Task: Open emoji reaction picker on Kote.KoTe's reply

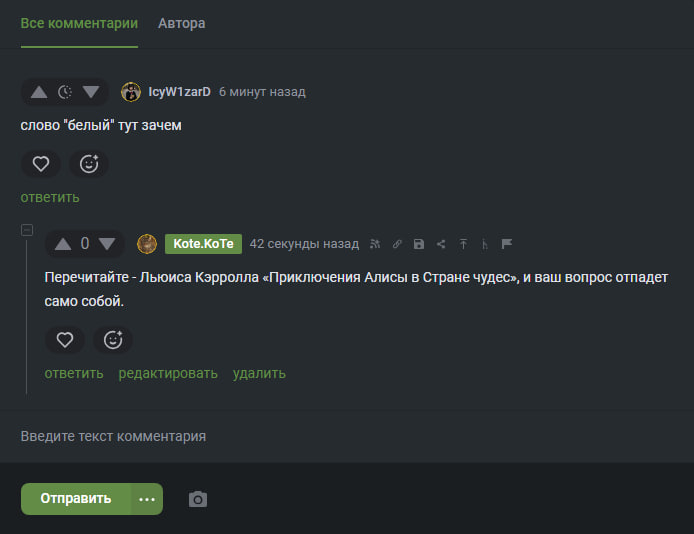Action: pos(113,340)
